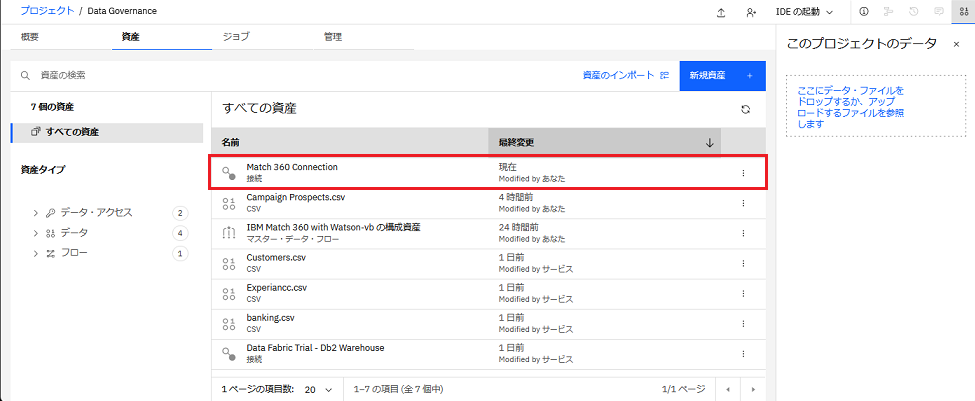Viewport: 975px width, 401px height.
Task: Click CSV icon for Customers.csv
Action: 229,262
